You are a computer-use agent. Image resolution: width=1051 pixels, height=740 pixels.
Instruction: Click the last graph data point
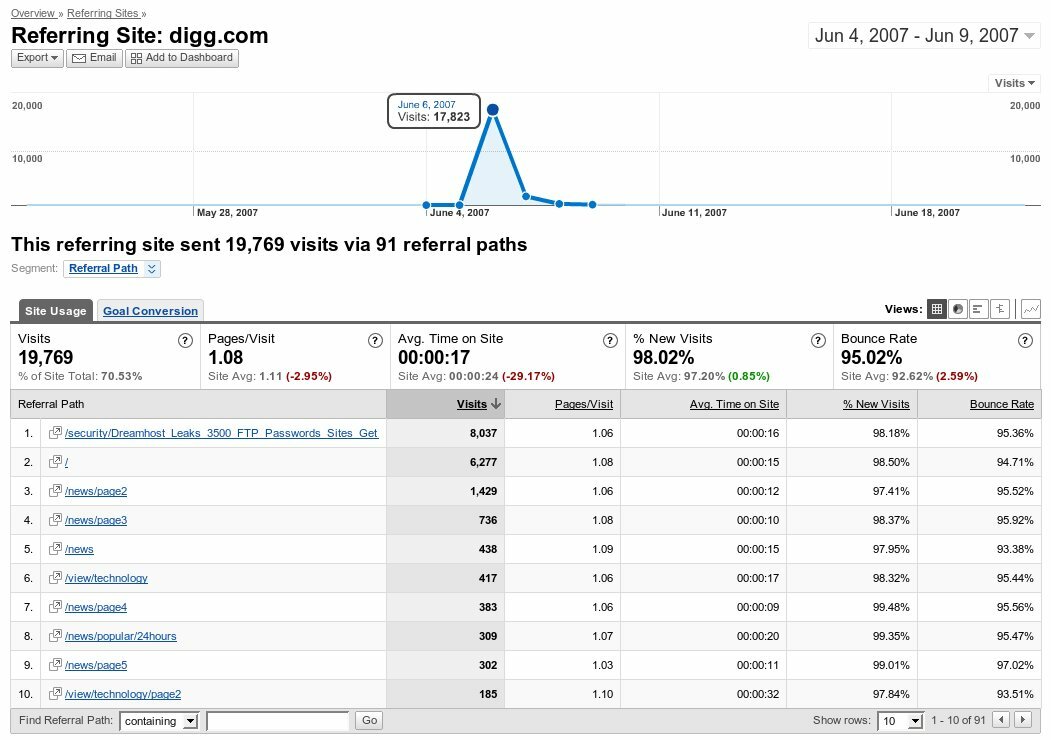point(593,204)
